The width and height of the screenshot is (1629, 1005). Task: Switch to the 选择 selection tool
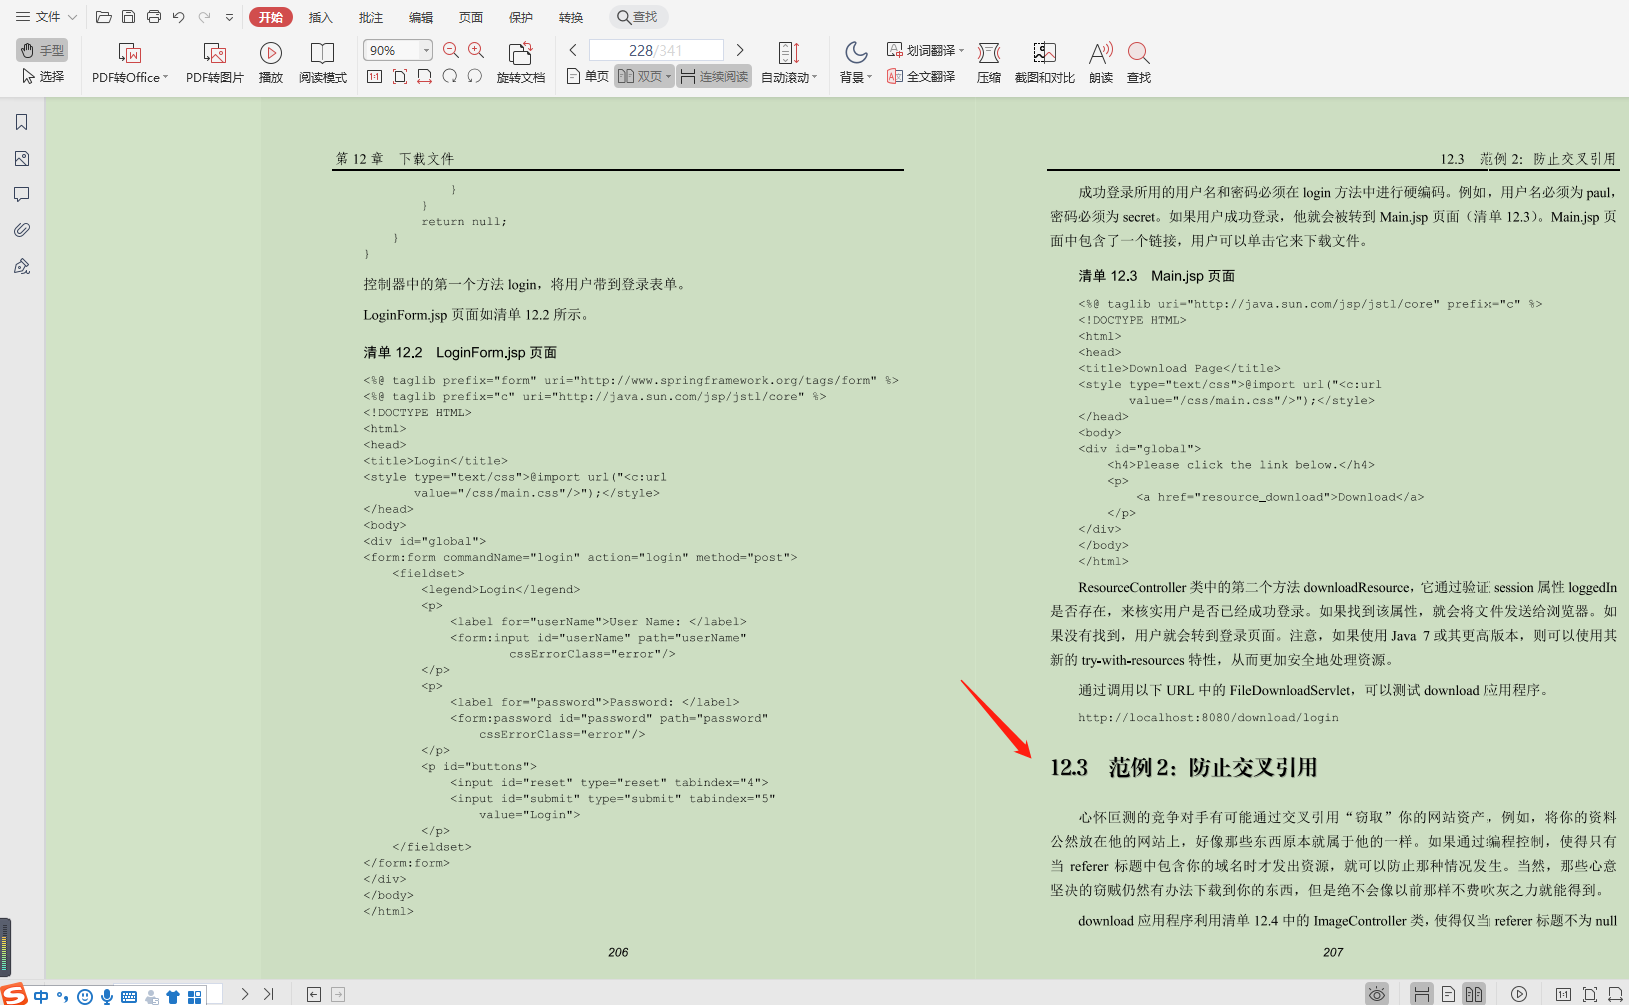[x=42, y=76]
